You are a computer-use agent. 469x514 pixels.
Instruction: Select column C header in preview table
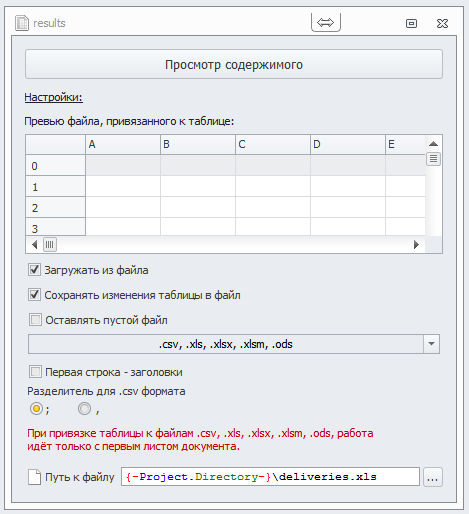pos(273,144)
